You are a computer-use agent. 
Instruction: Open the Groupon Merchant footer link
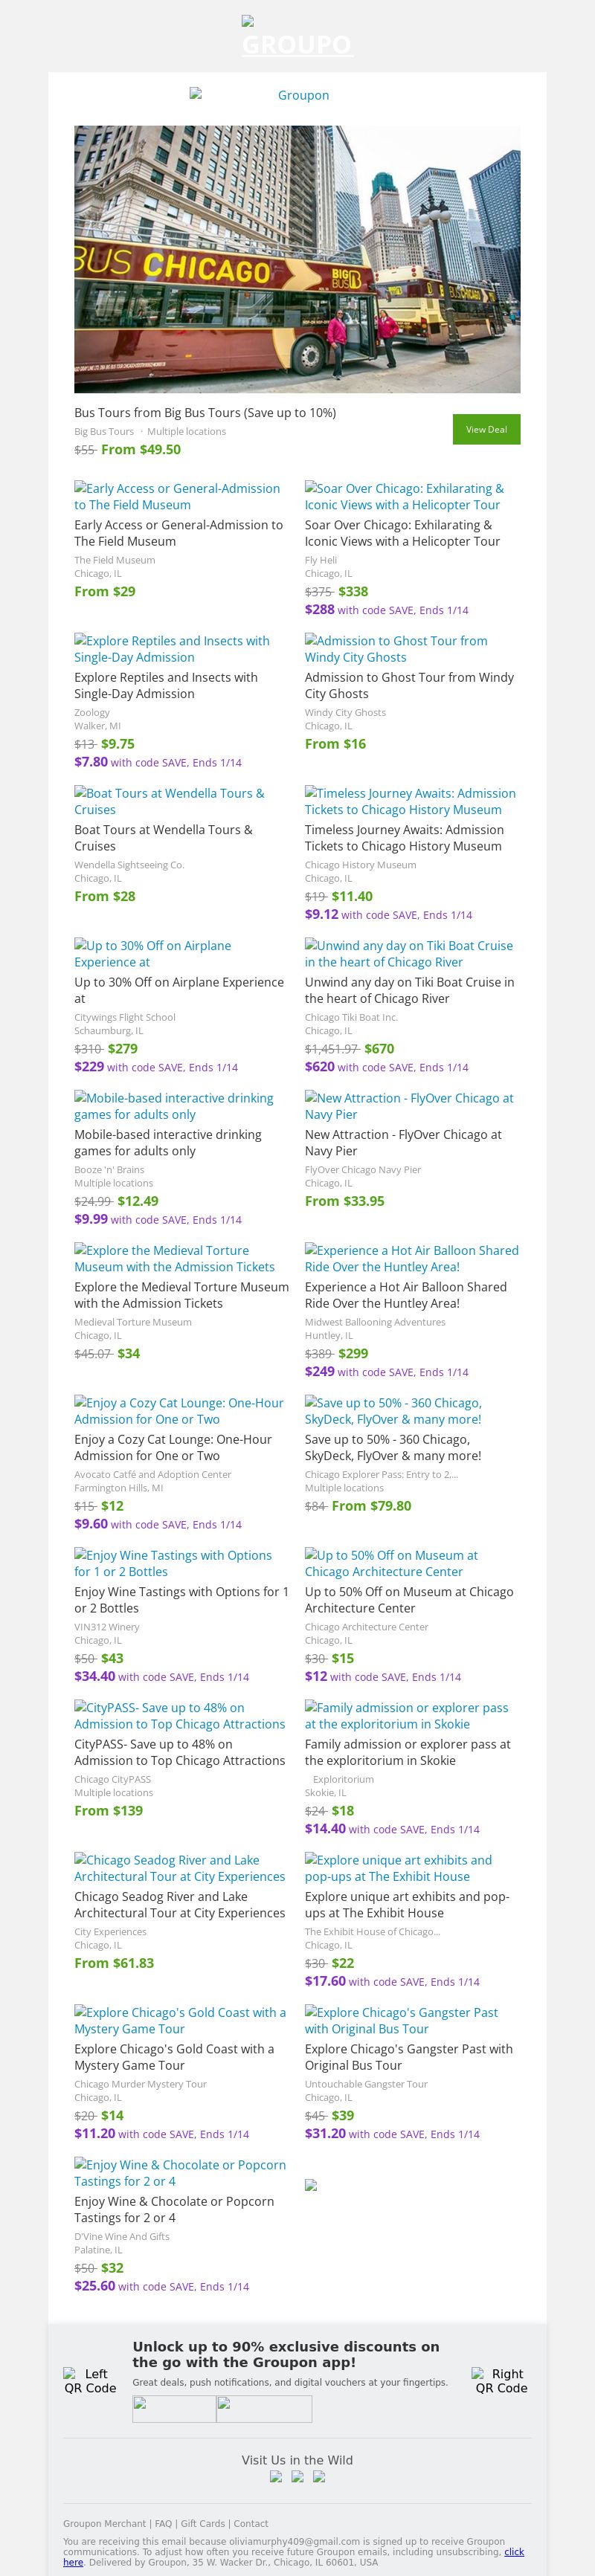[x=105, y=2523]
